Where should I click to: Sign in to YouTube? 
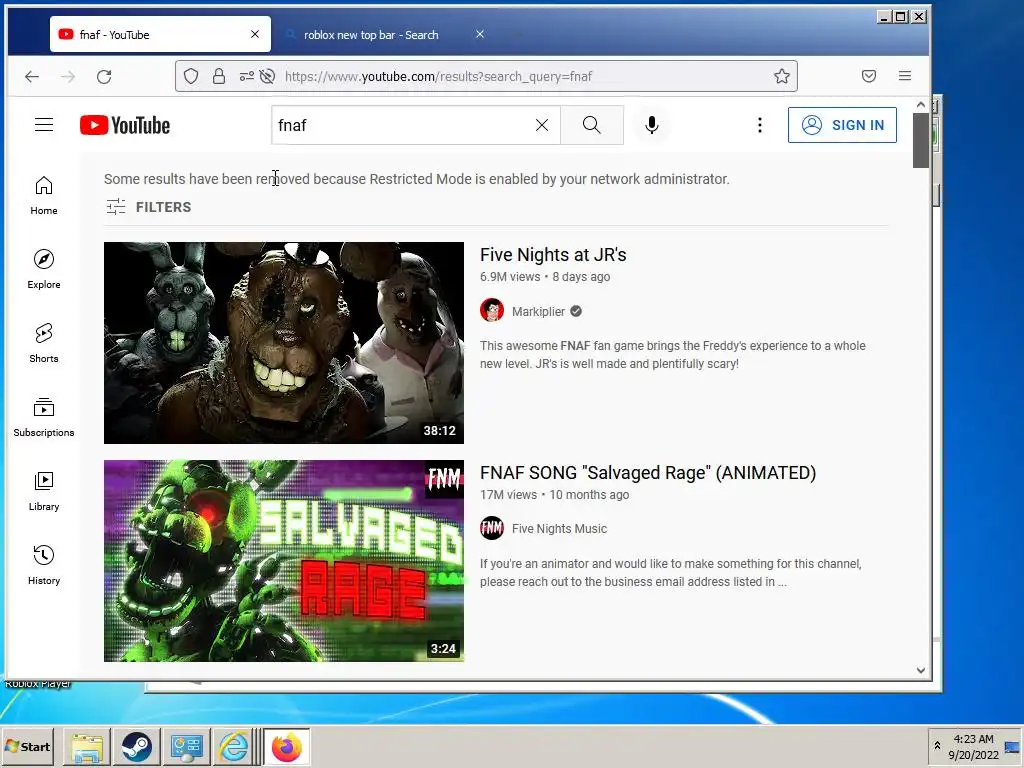click(x=842, y=125)
